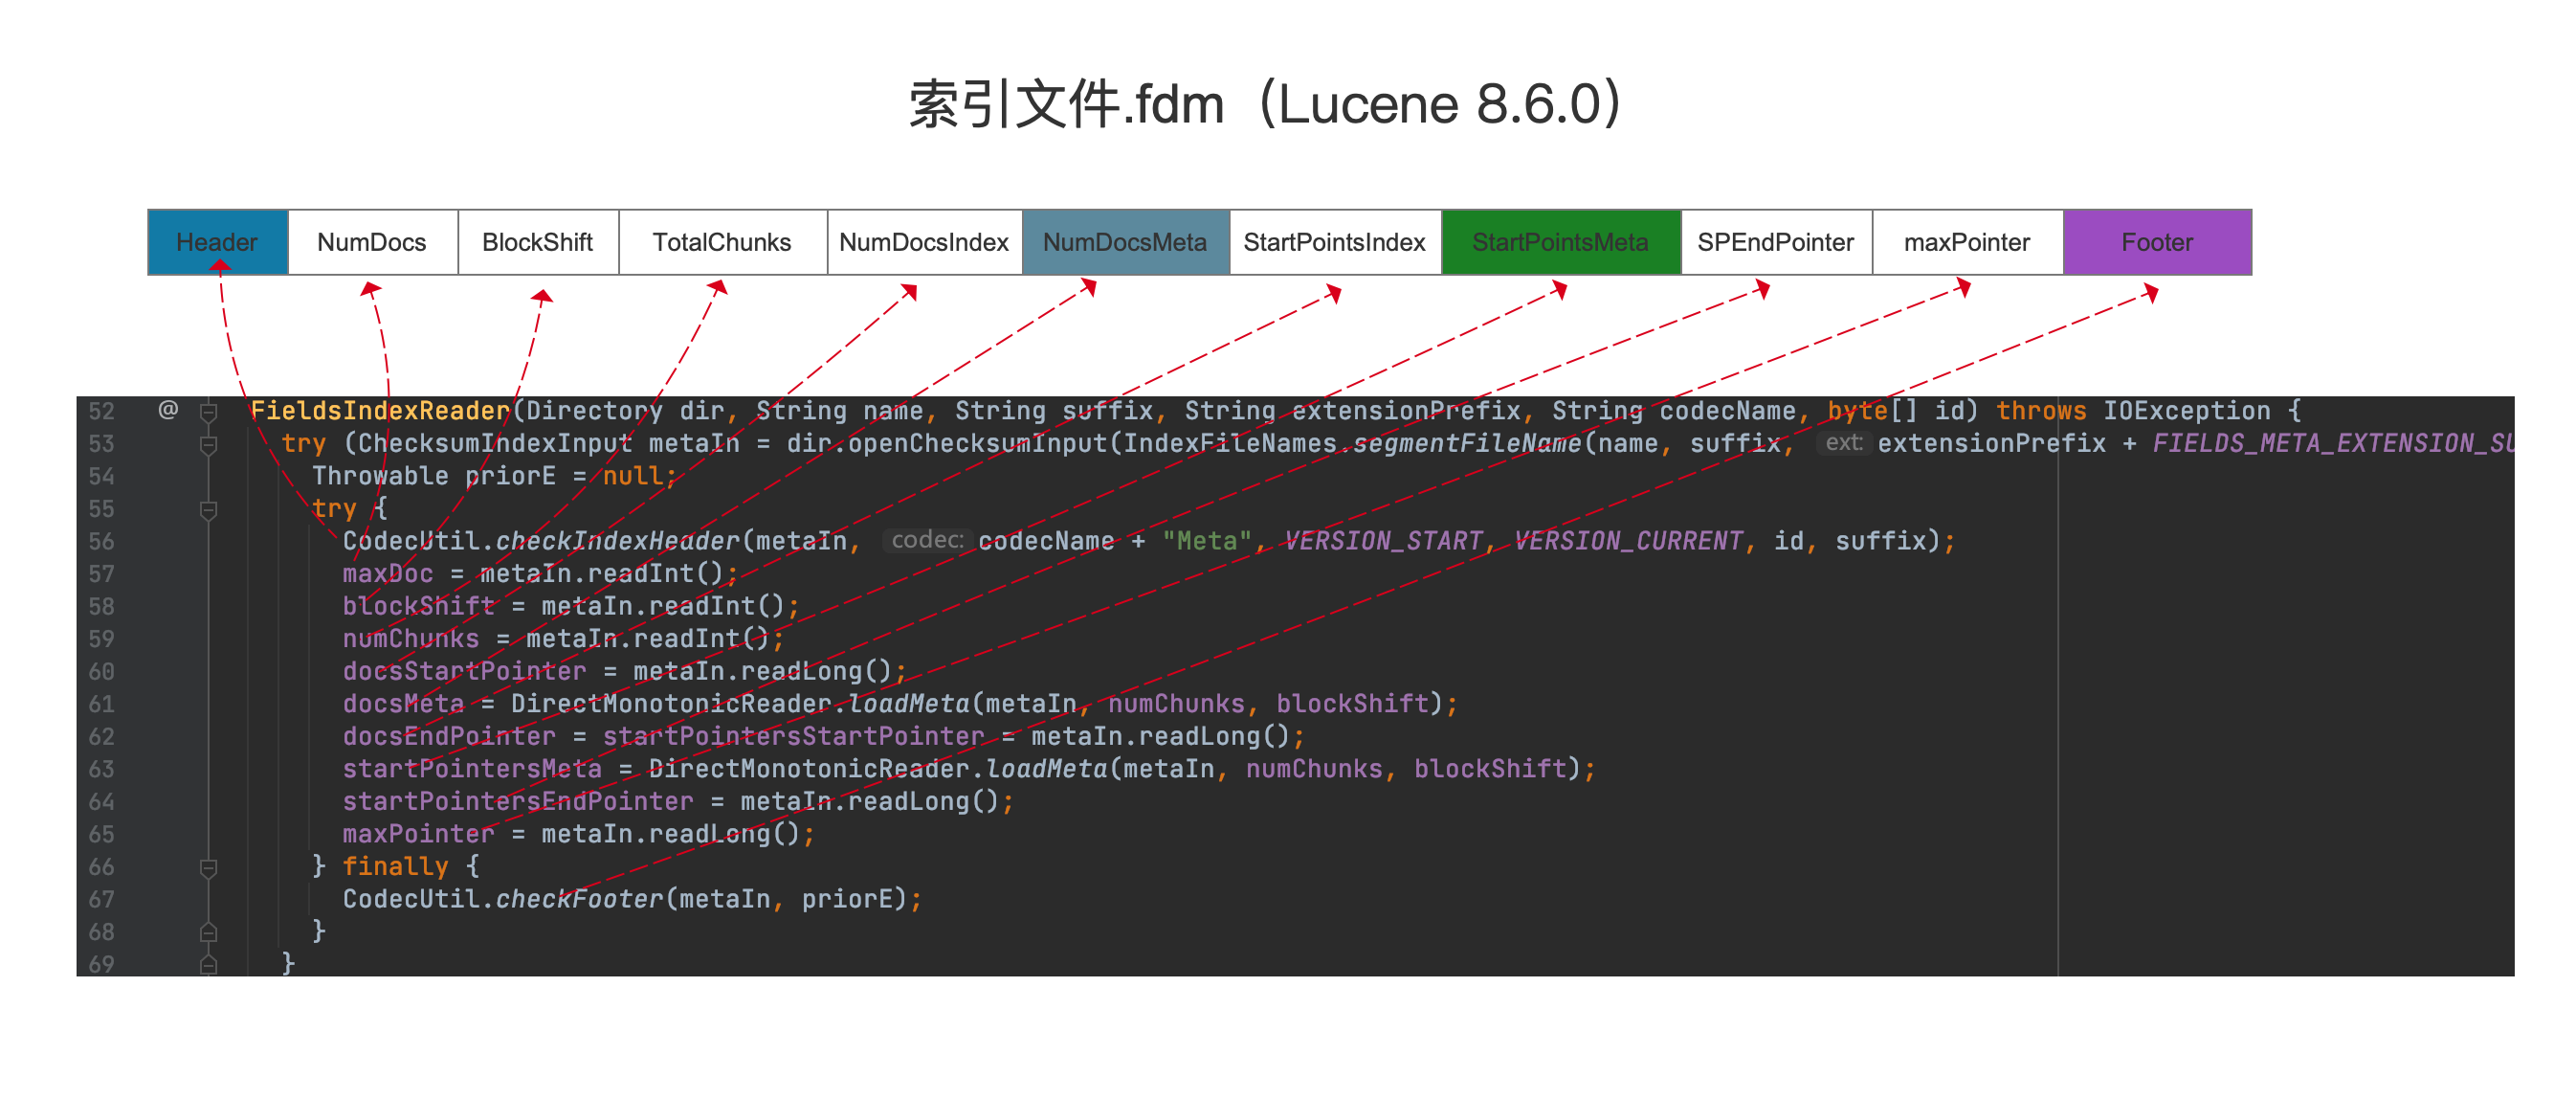2576x1099 pixels.
Task: Select the gray-blue NumDocsMeta box
Action: click(1125, 242)
